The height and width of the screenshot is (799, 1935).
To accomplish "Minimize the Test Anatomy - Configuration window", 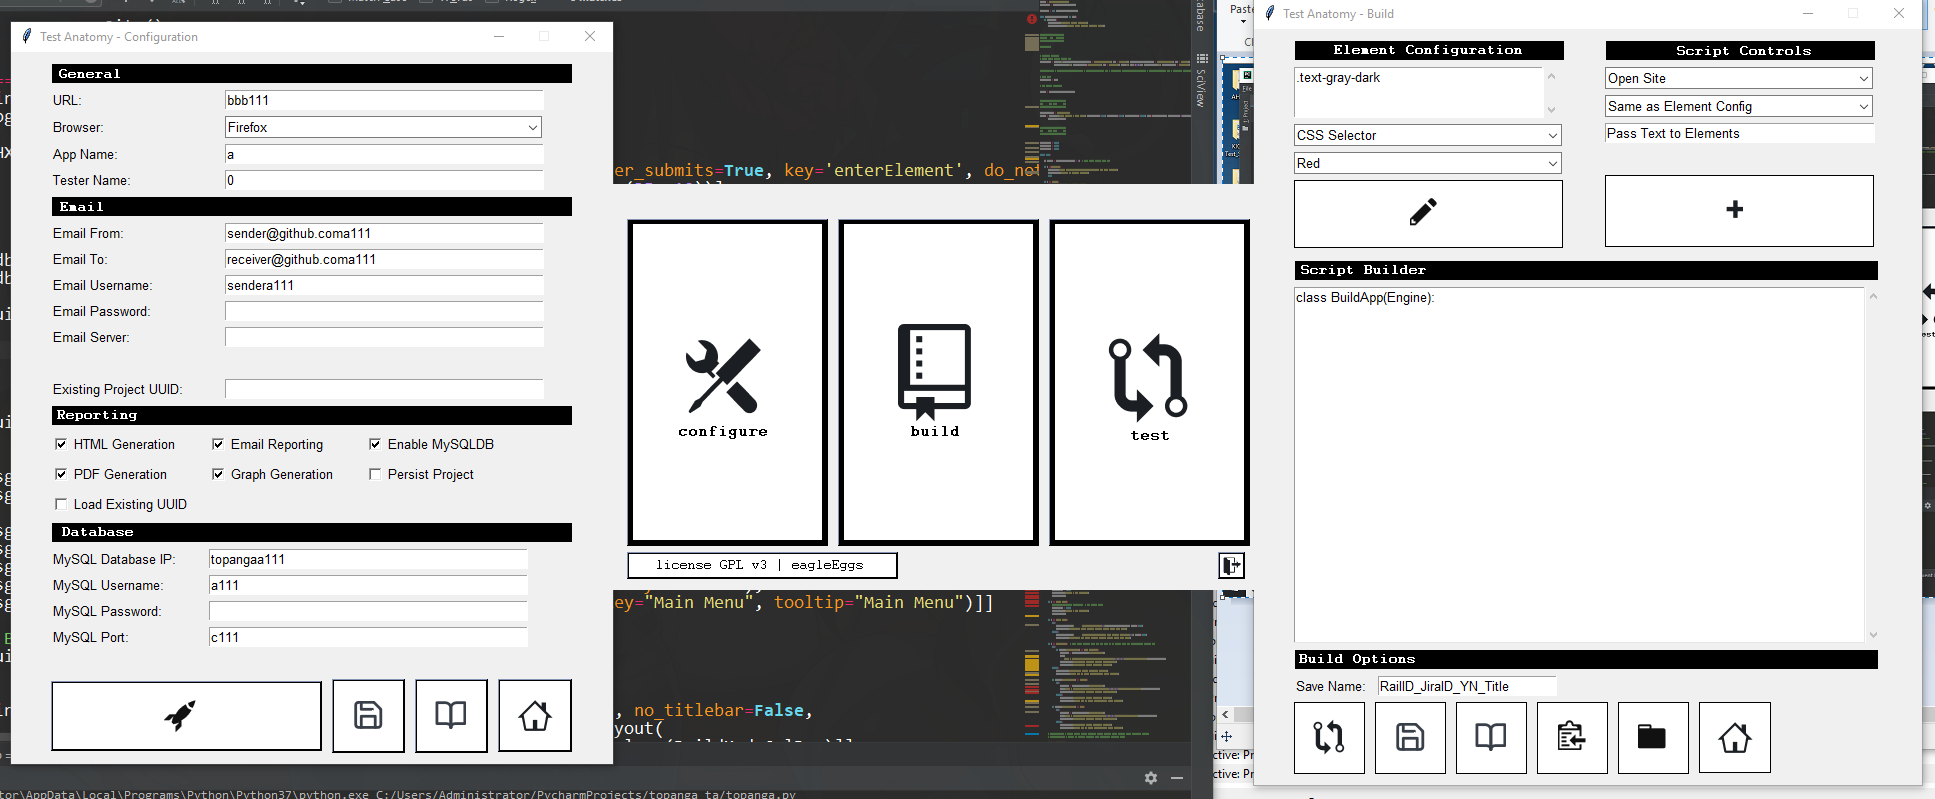I will point(499,36).
